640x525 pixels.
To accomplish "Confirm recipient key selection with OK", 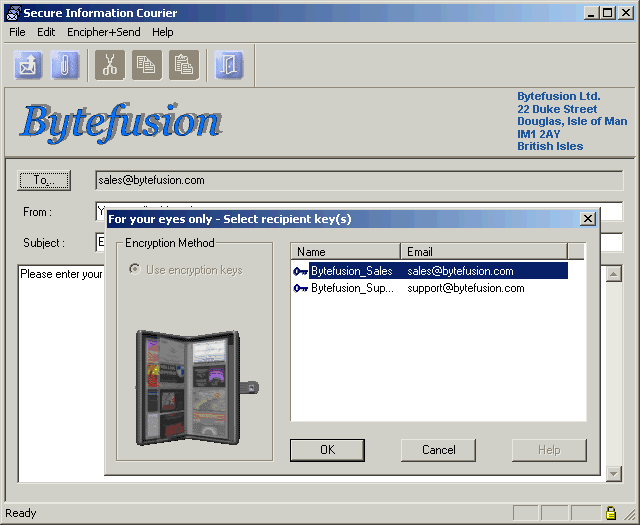I will (327, 450).
